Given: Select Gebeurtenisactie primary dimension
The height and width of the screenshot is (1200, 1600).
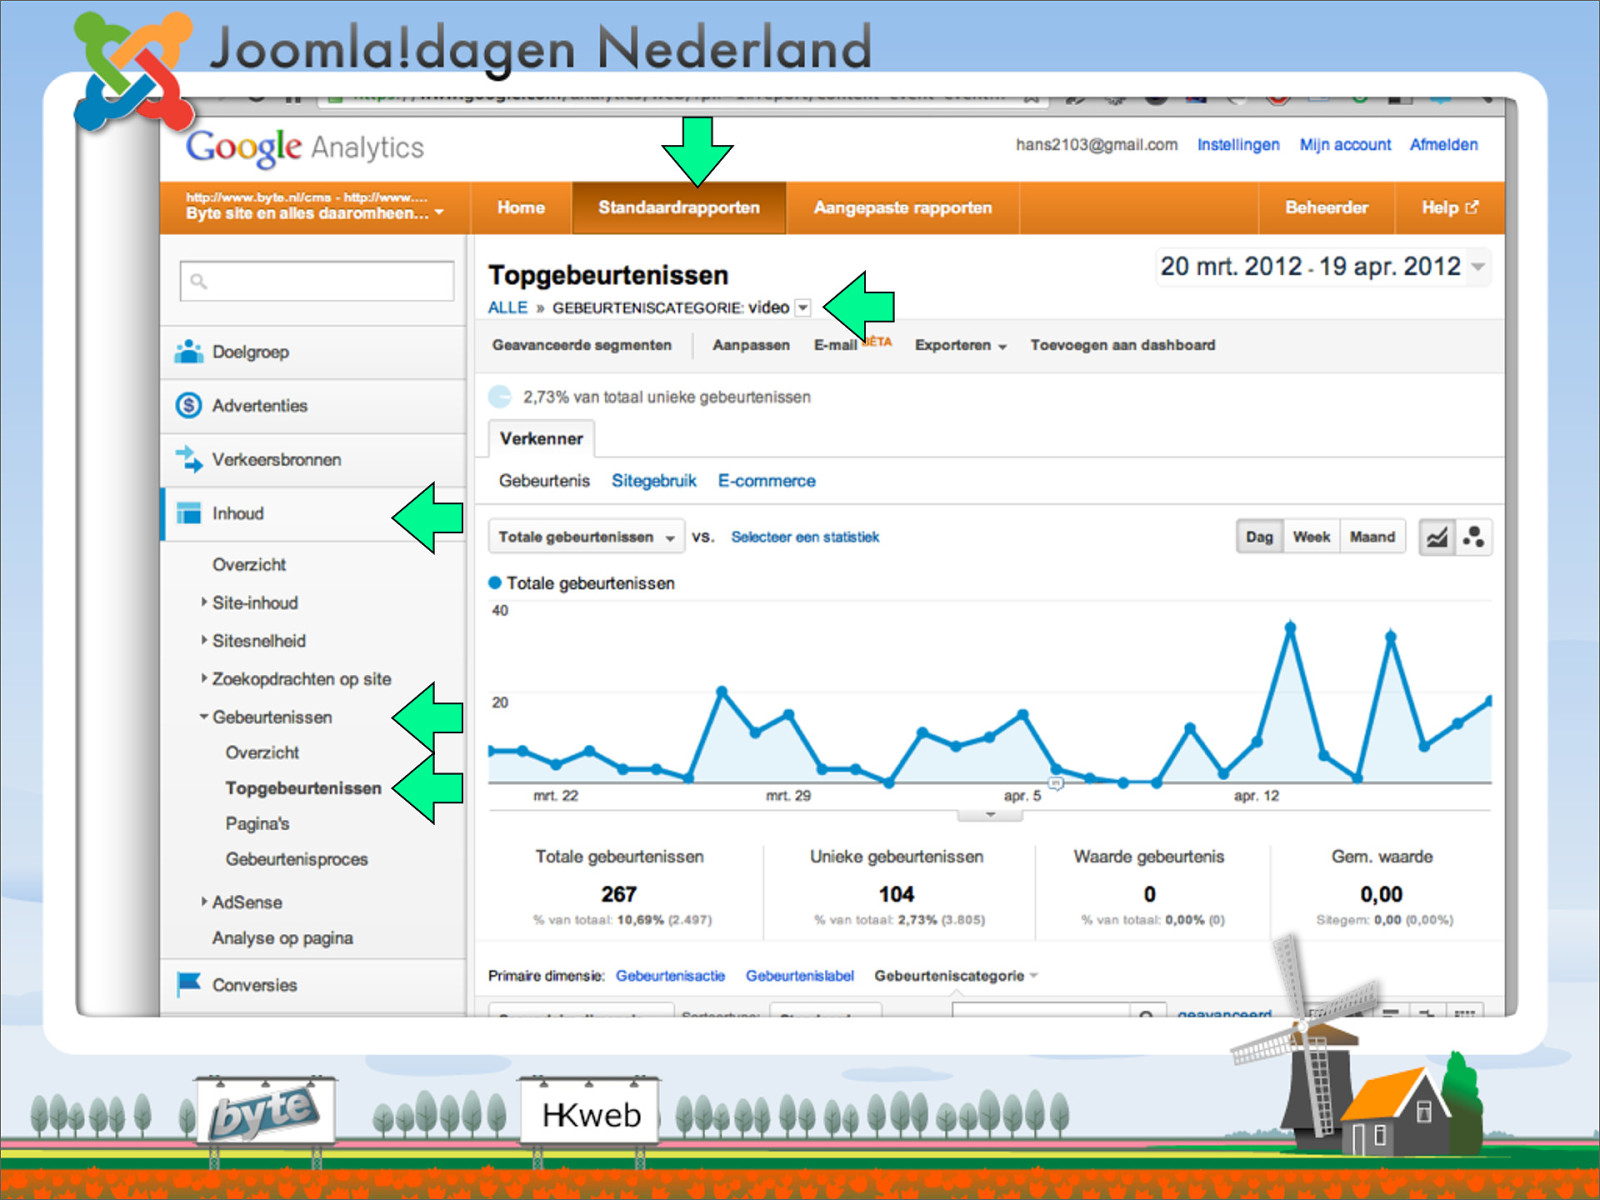Looking at the screenshot, I should pos(670,976).
